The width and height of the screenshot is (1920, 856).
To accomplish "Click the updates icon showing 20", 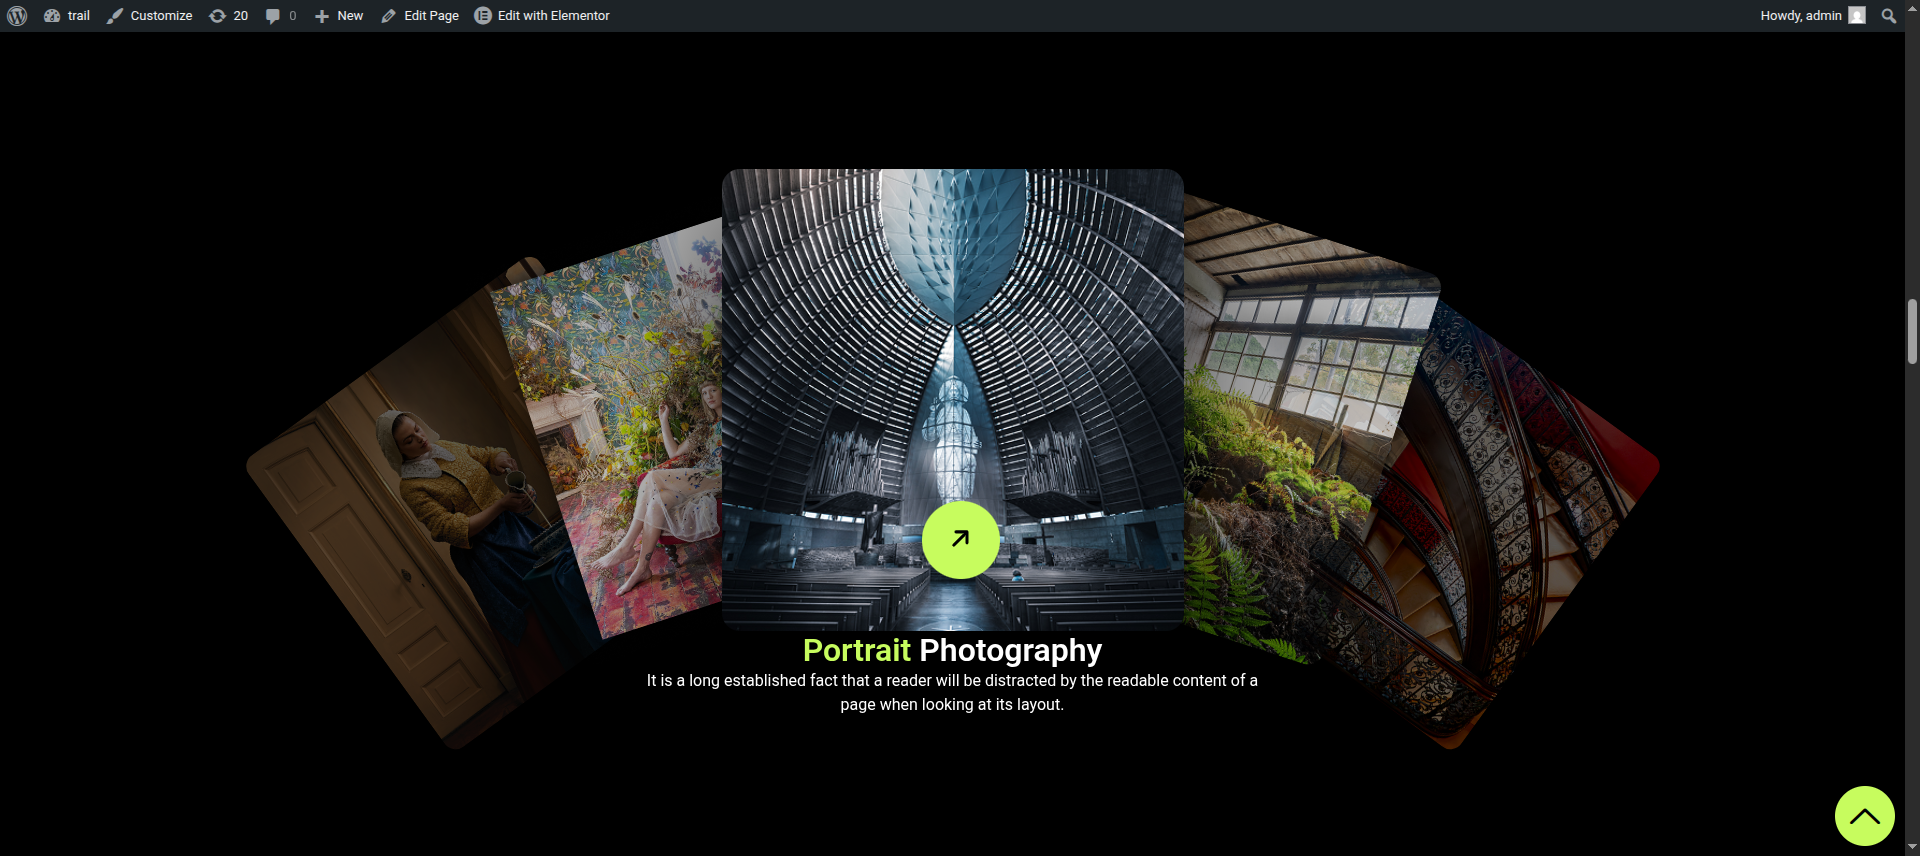I will pos(228,16).
